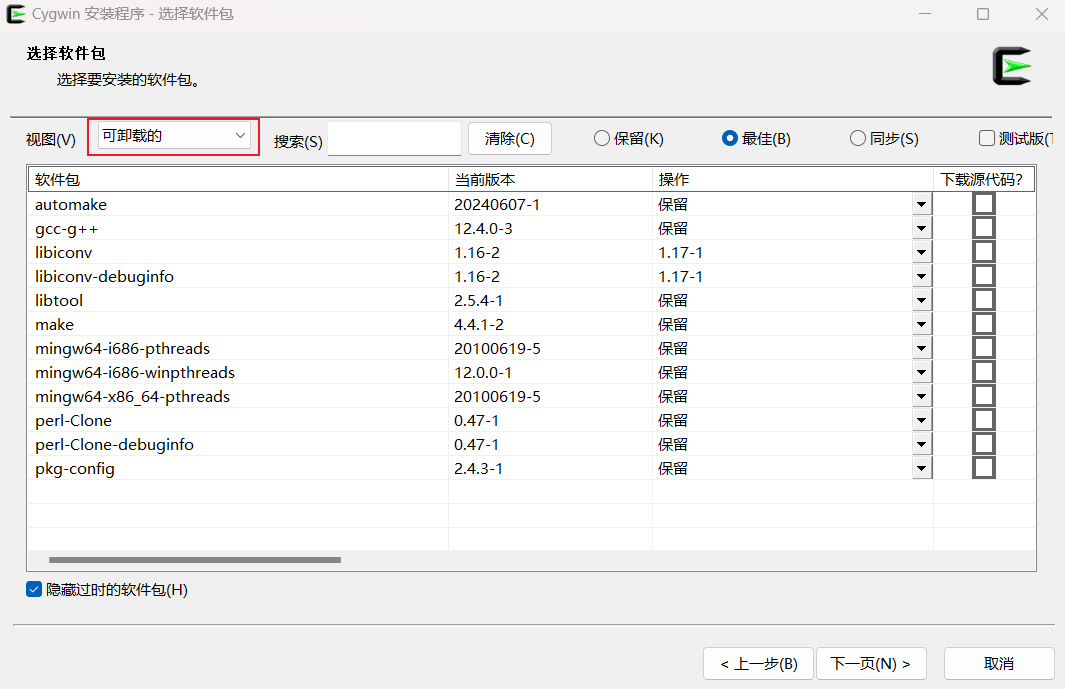The width and height of the screenshot is (1065, 689).
Task: Open the action dropdown for mingw64-x86_64-pthreads
Action: 922,397
